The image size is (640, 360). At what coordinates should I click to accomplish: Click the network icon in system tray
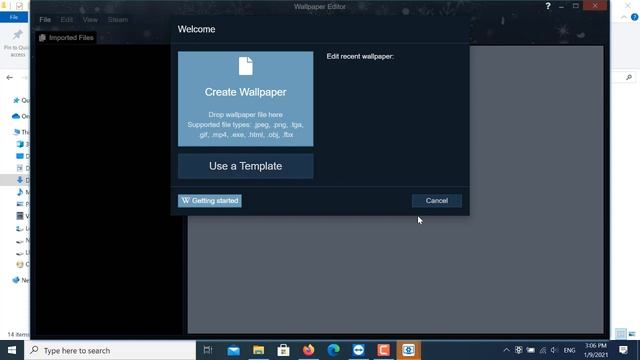[x=542, y=350]
